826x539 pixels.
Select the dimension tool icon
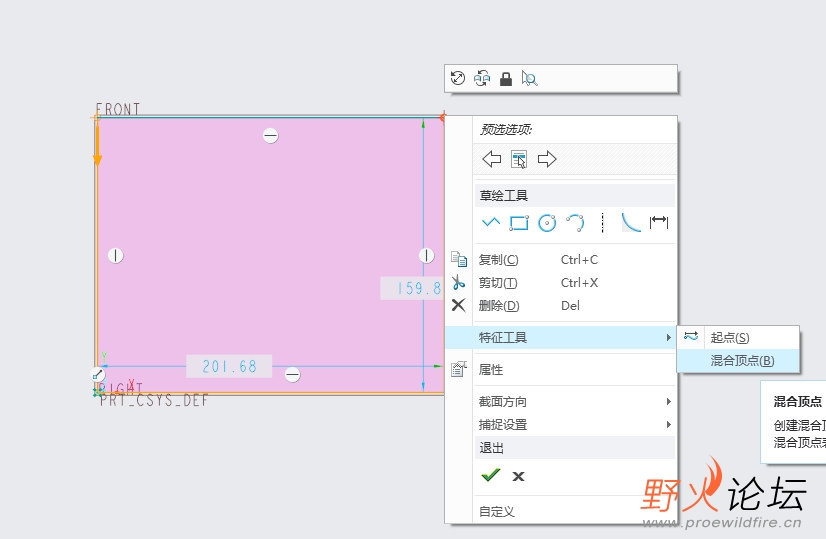pos(658,222)
